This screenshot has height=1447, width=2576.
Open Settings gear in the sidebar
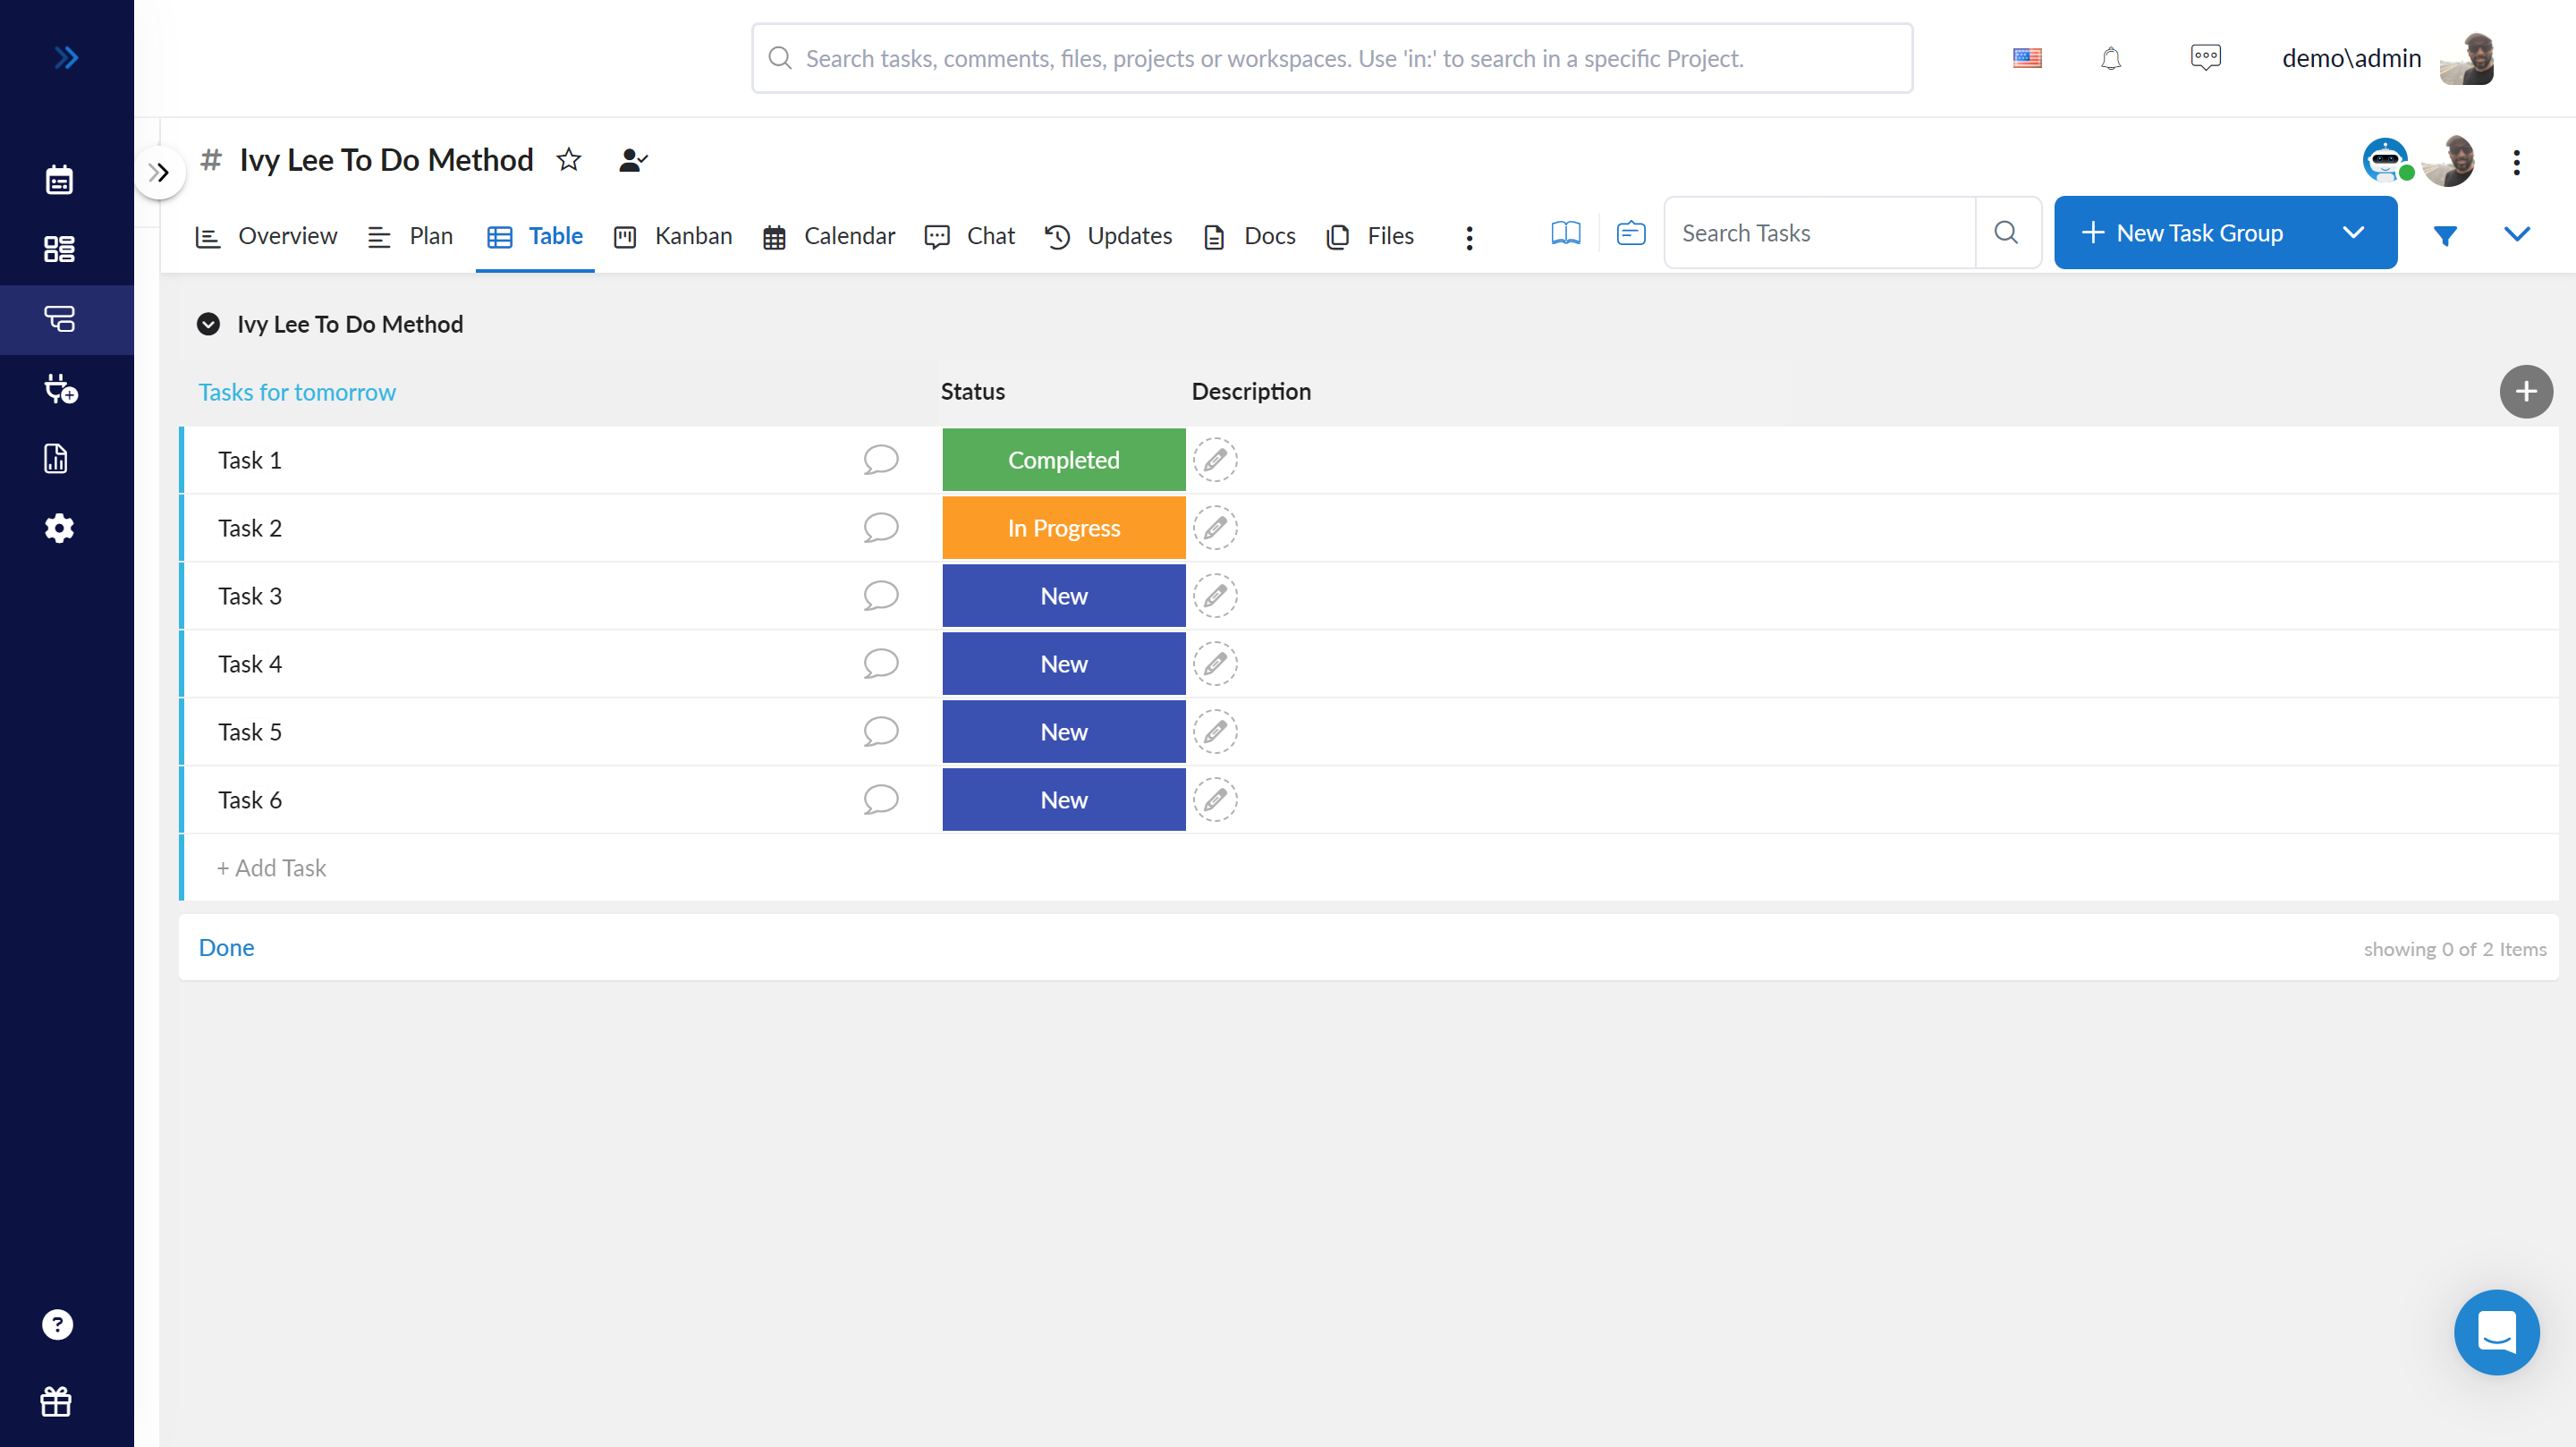click(x=59, y=528)
